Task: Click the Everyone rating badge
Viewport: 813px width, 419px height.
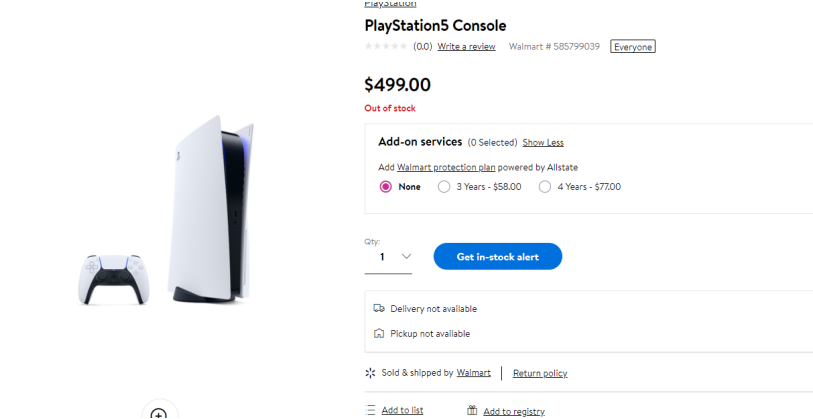Action: coord(633,47)
